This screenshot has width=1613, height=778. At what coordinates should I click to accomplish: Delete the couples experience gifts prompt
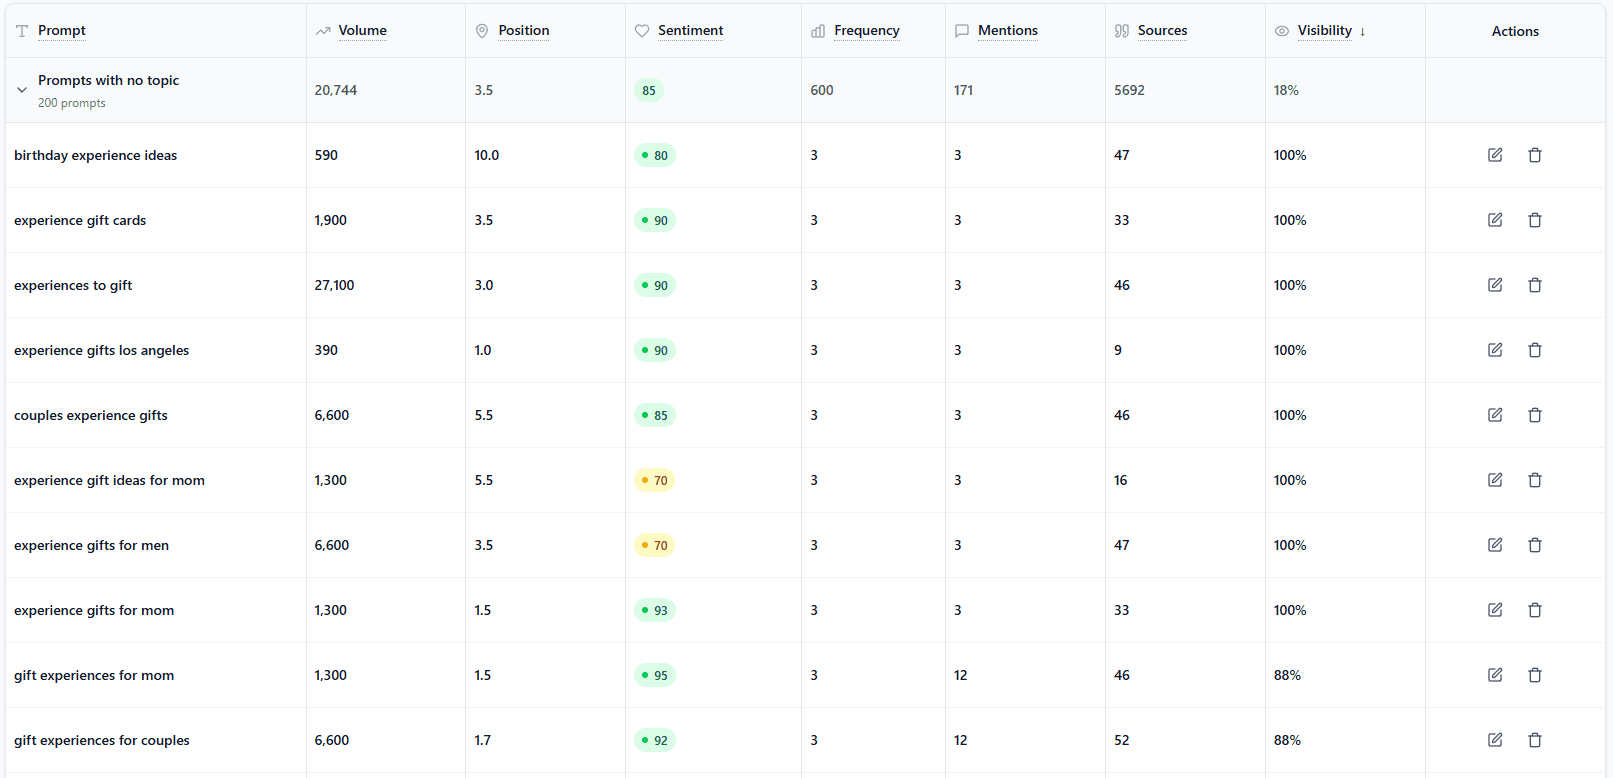[1535, 415]
